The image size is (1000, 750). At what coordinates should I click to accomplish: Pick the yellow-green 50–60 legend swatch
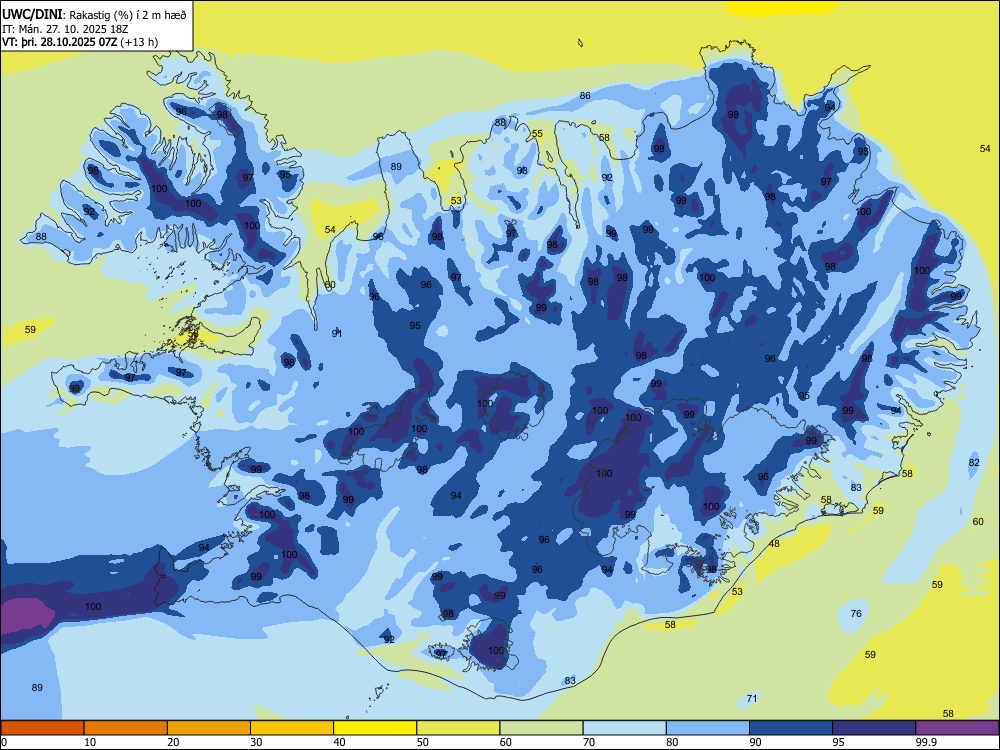click(x=458, y=728)
